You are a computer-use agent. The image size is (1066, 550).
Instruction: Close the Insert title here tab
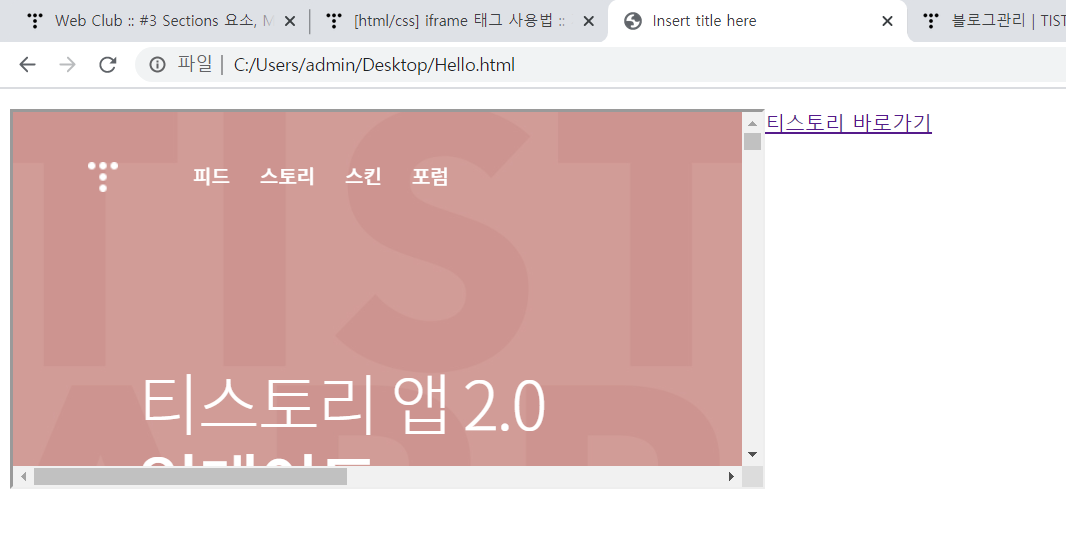887,21
